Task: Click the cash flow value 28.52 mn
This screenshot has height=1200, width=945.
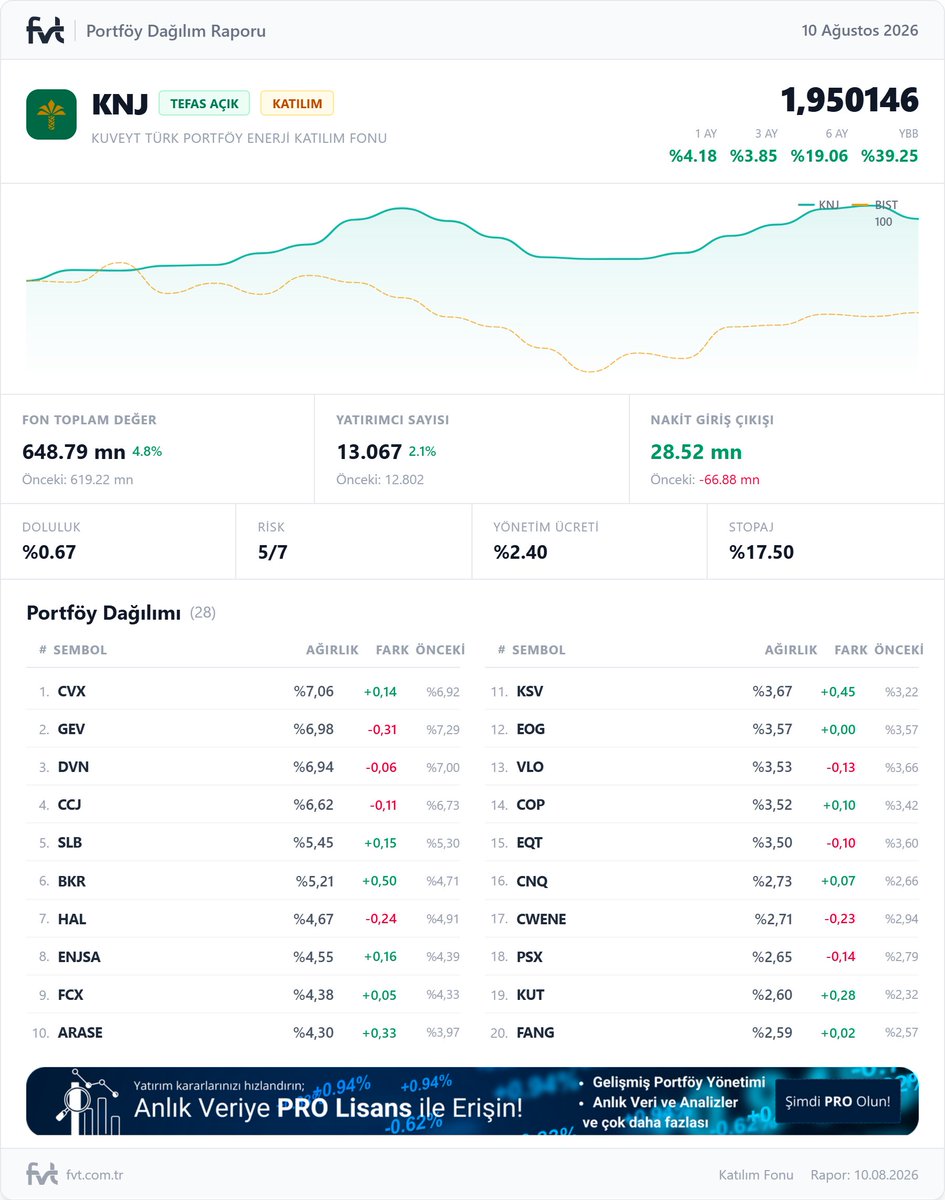Action: [x=696, y=452]
